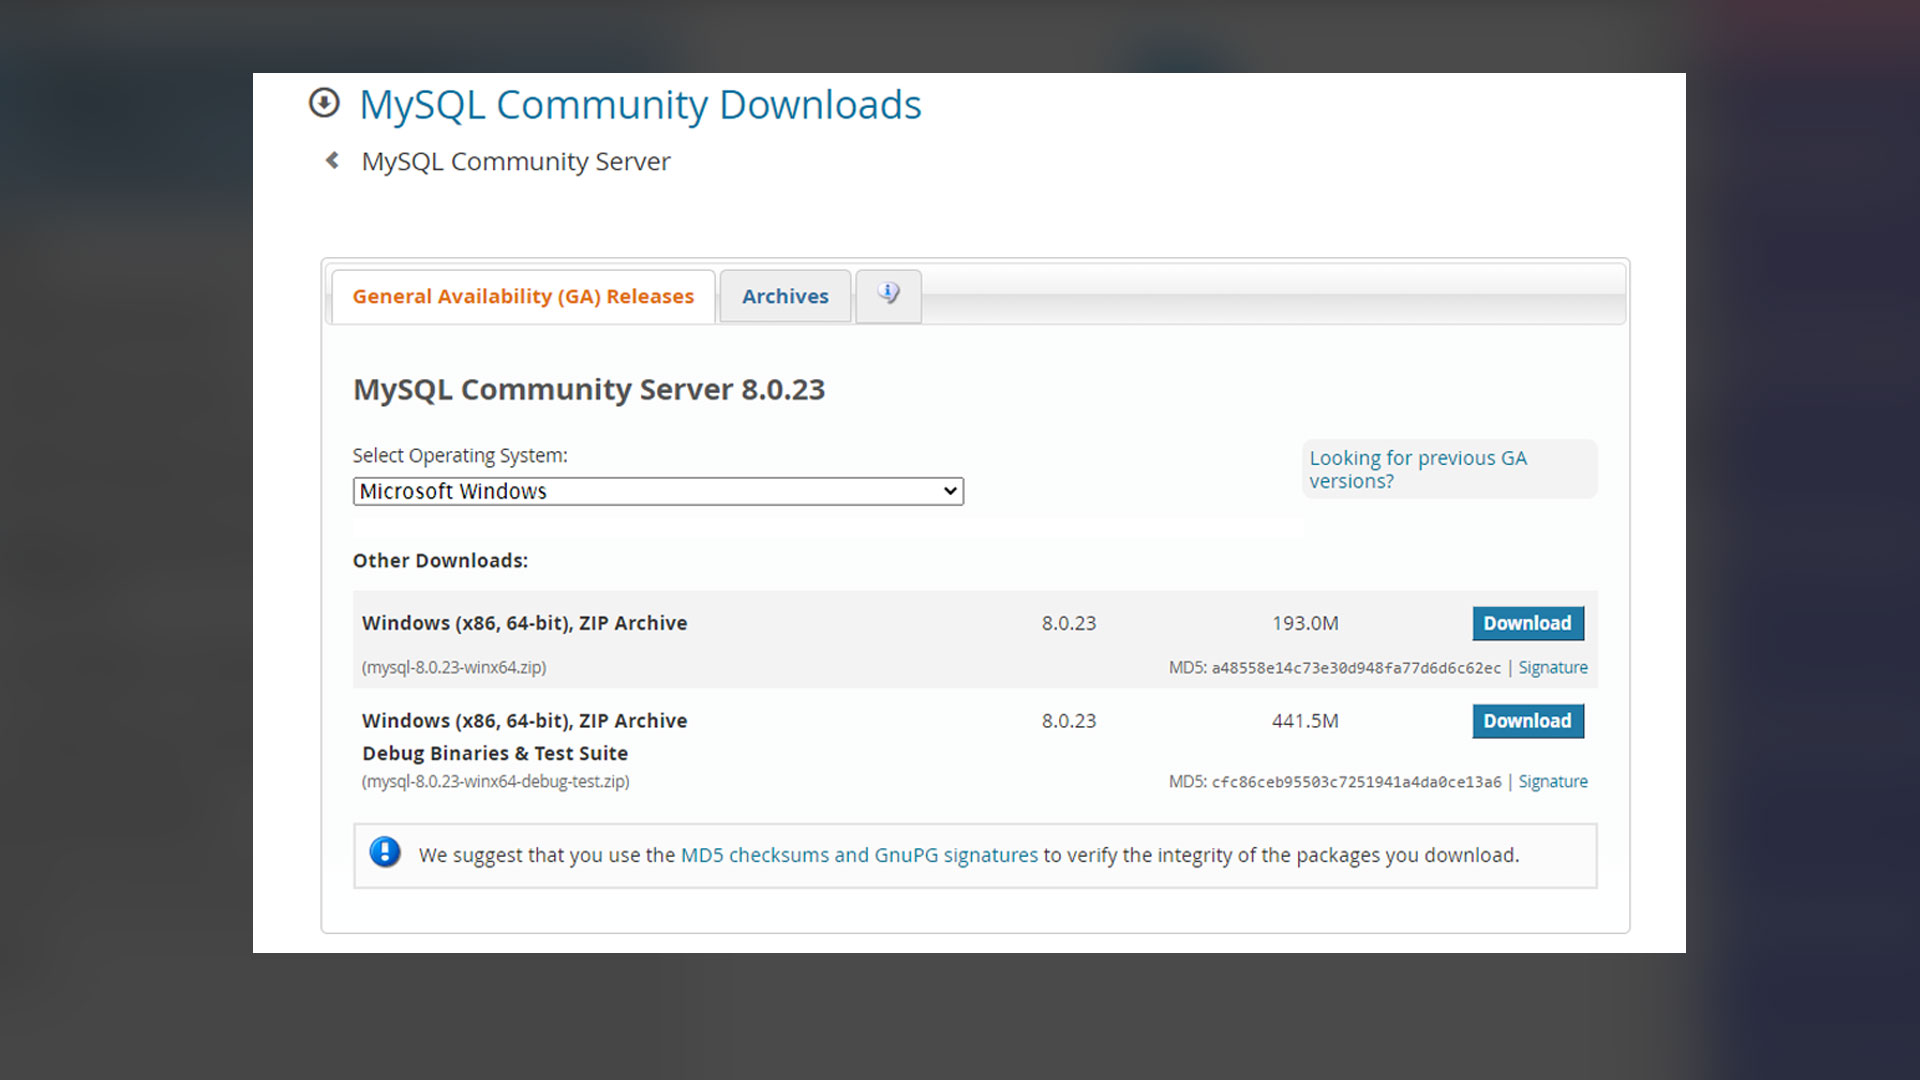Open Signature link for debug-test zip
1920x1080 pixels.
pos(1552,781)
